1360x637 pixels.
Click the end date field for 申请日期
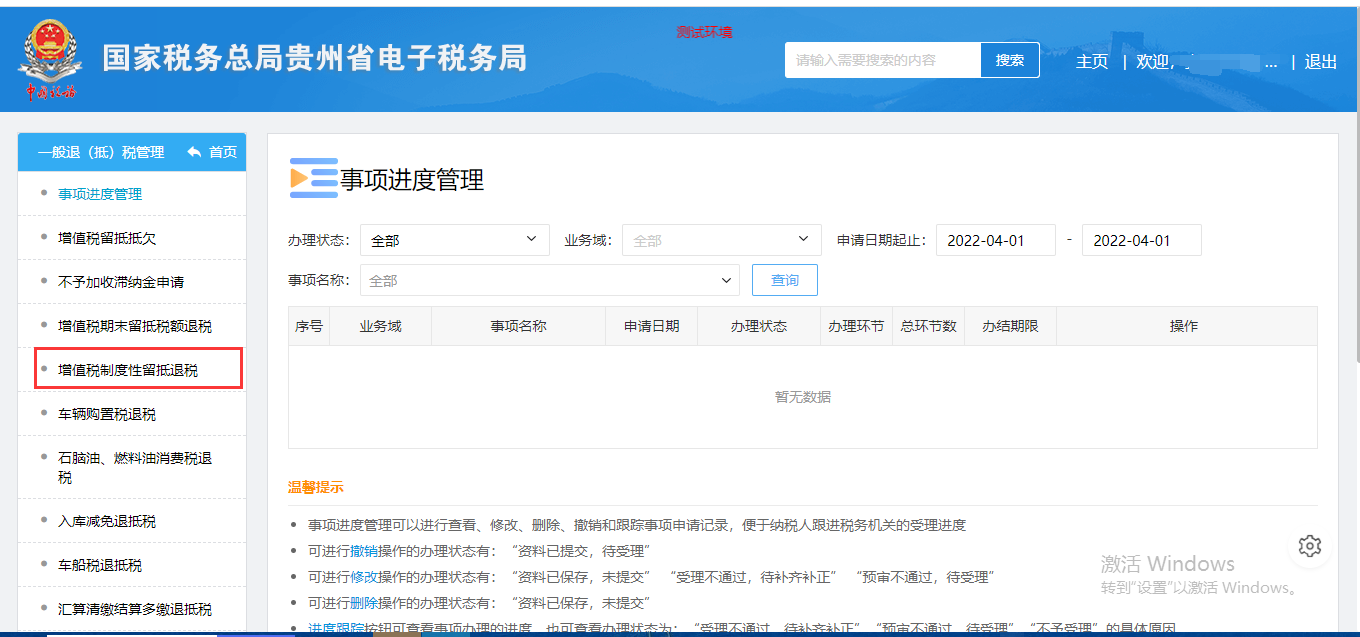(1141, 241)
